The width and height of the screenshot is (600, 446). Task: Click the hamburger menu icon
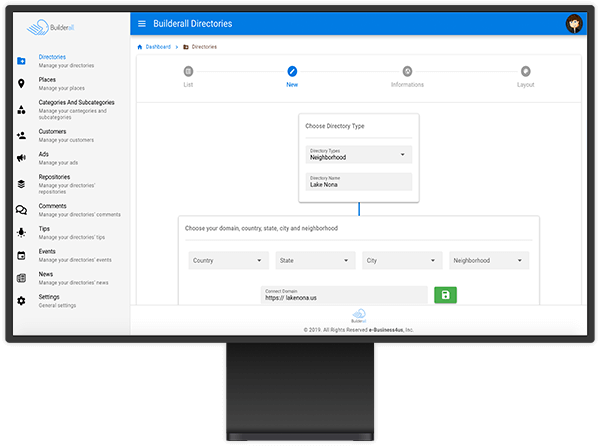(x=142, y=23)
